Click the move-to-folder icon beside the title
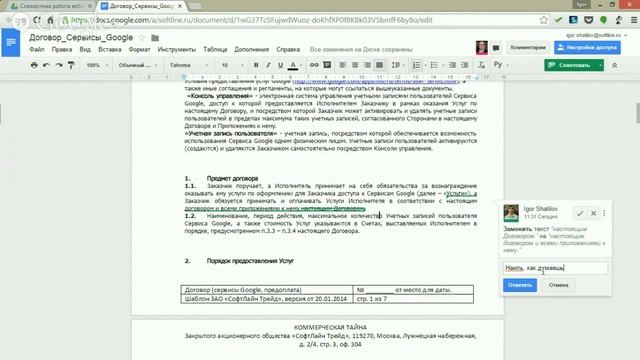This screenshot has height=360, width=640. pyautogui.click(x=155, y=38)
